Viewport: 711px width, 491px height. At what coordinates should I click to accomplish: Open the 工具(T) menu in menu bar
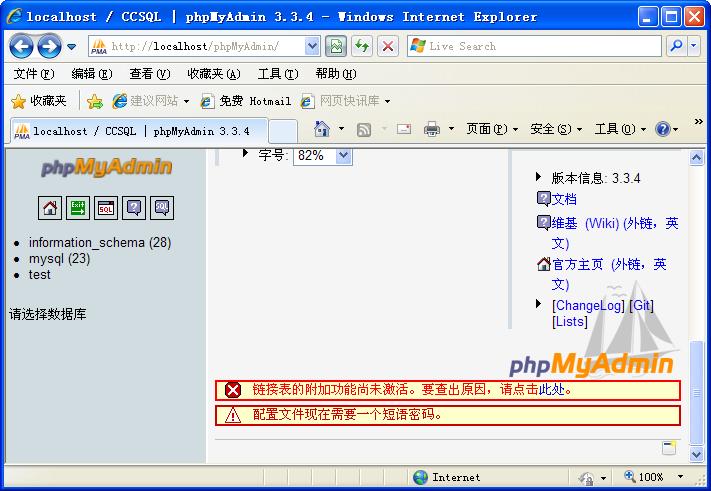(x=277, y=74)
